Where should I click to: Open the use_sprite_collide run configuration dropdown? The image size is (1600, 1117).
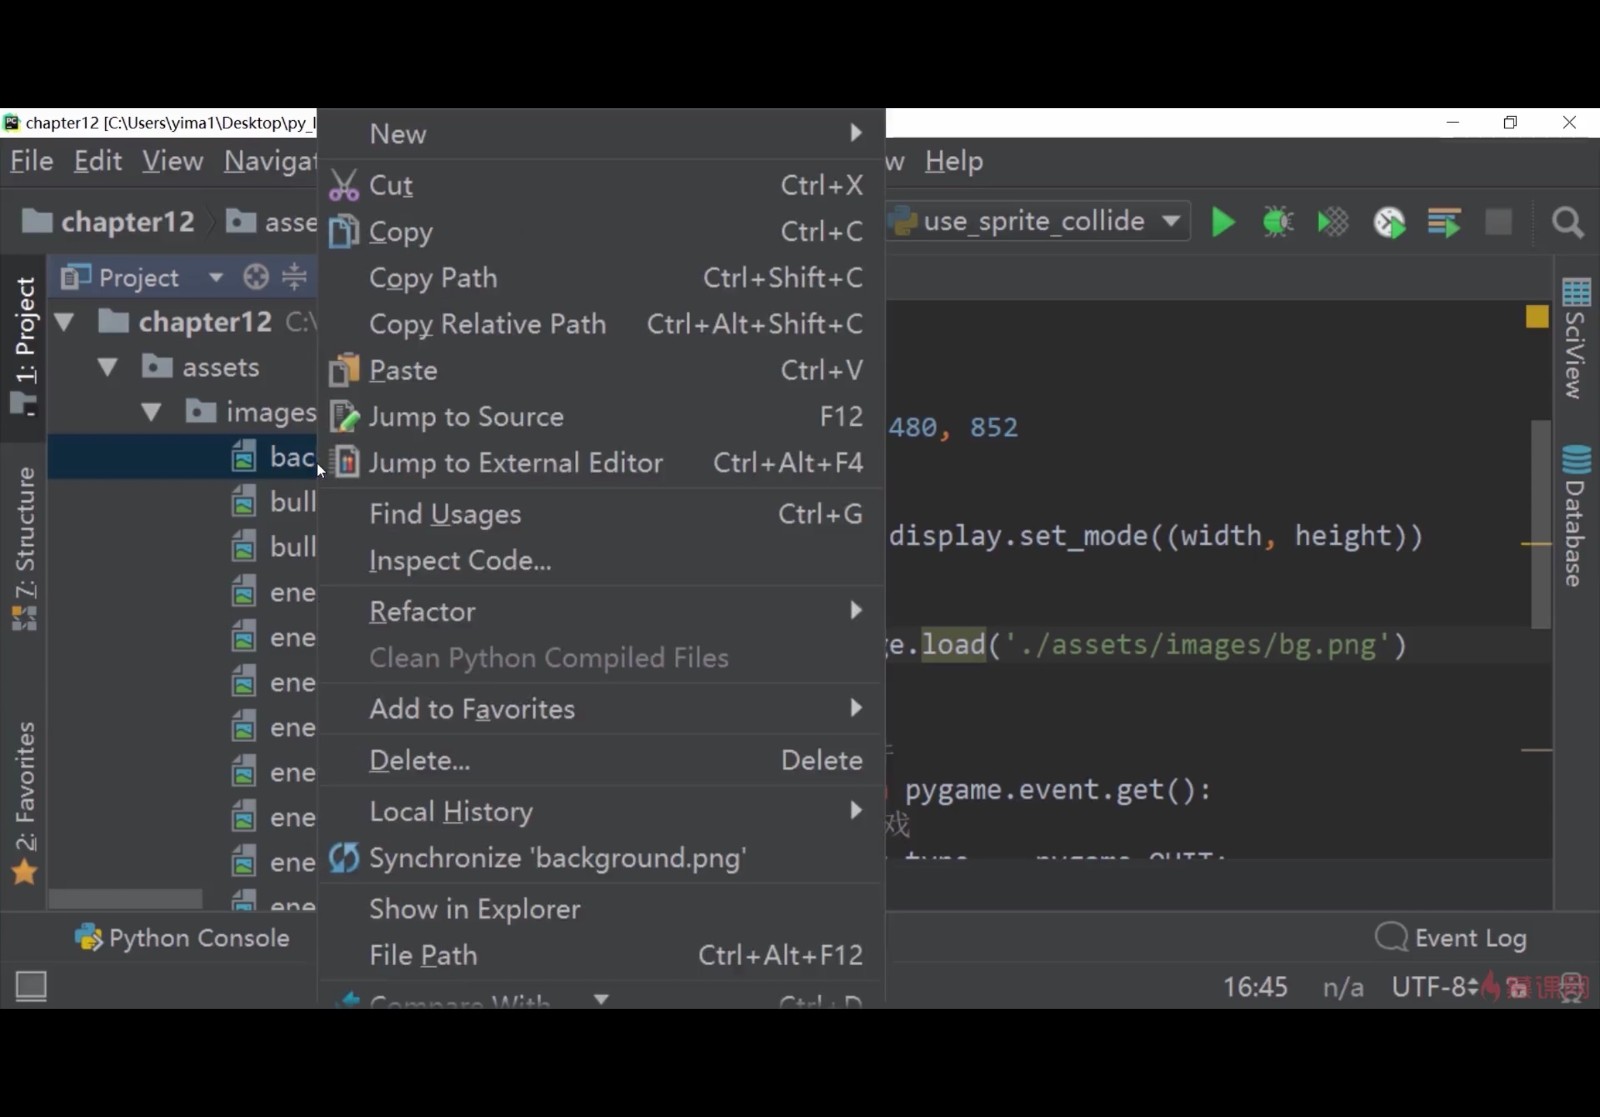click(x=1170, y=221)
